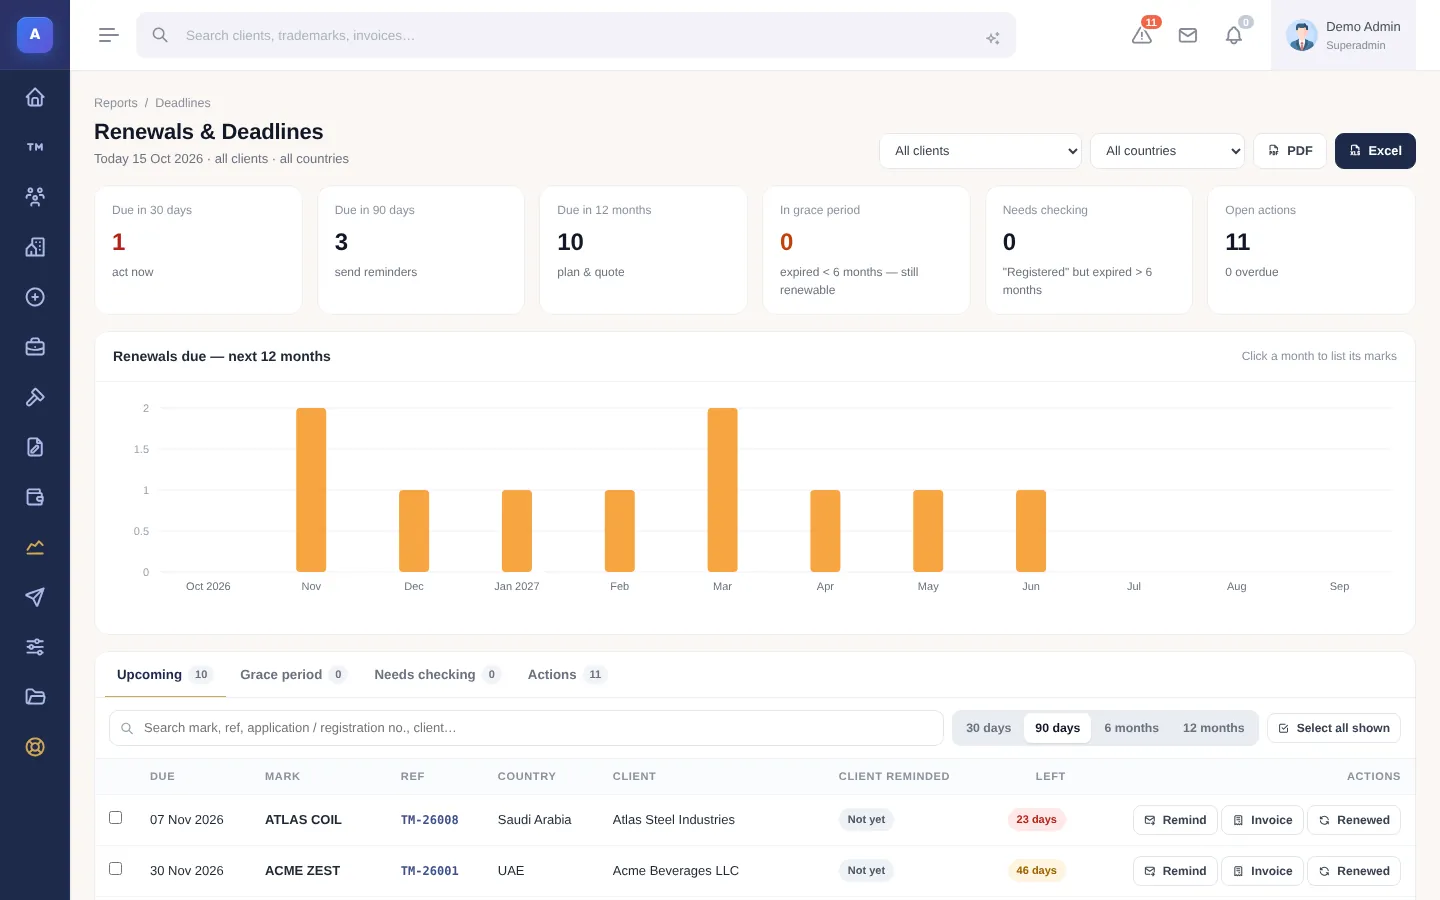1440x900 pixels.
Task: Switch to the Grace period tab
Action: [x=293, y=675]
